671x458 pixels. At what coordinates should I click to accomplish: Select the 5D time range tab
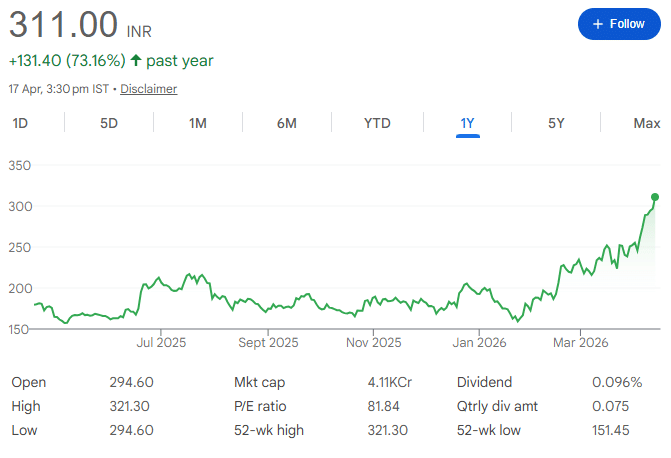coord(109,123)
